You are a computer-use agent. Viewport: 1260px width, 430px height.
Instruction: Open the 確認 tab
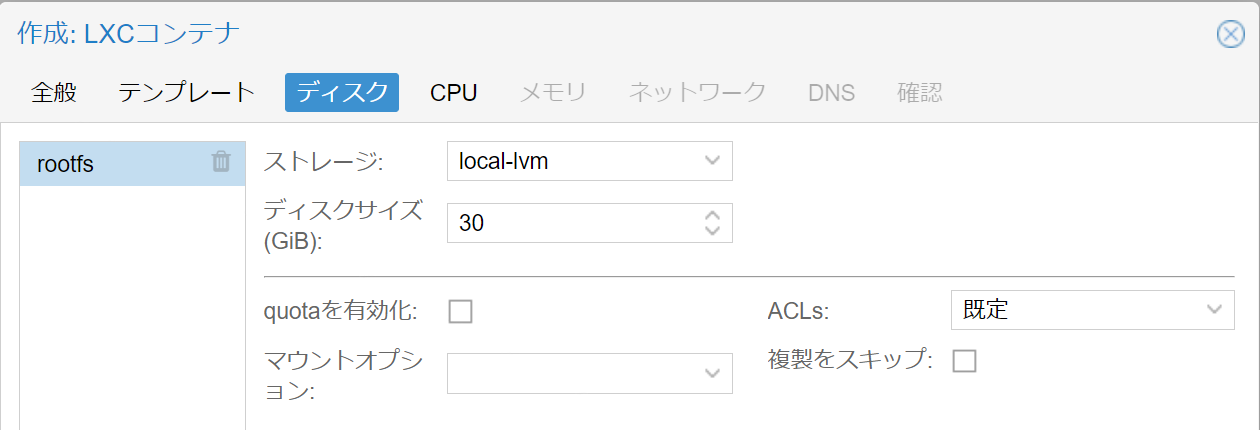point(920,93)
